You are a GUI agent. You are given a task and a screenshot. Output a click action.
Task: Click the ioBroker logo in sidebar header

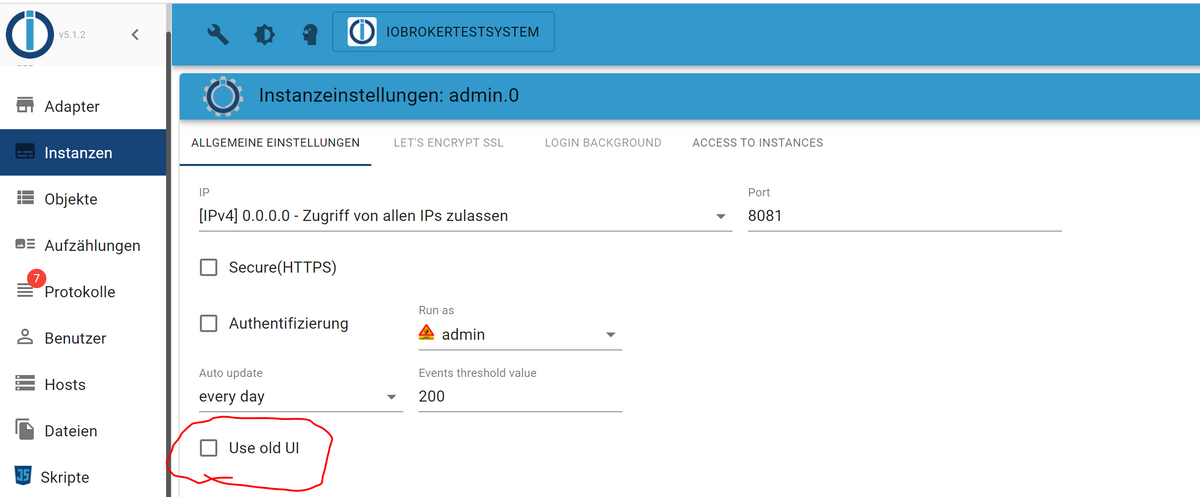click(x=30, y=33)
